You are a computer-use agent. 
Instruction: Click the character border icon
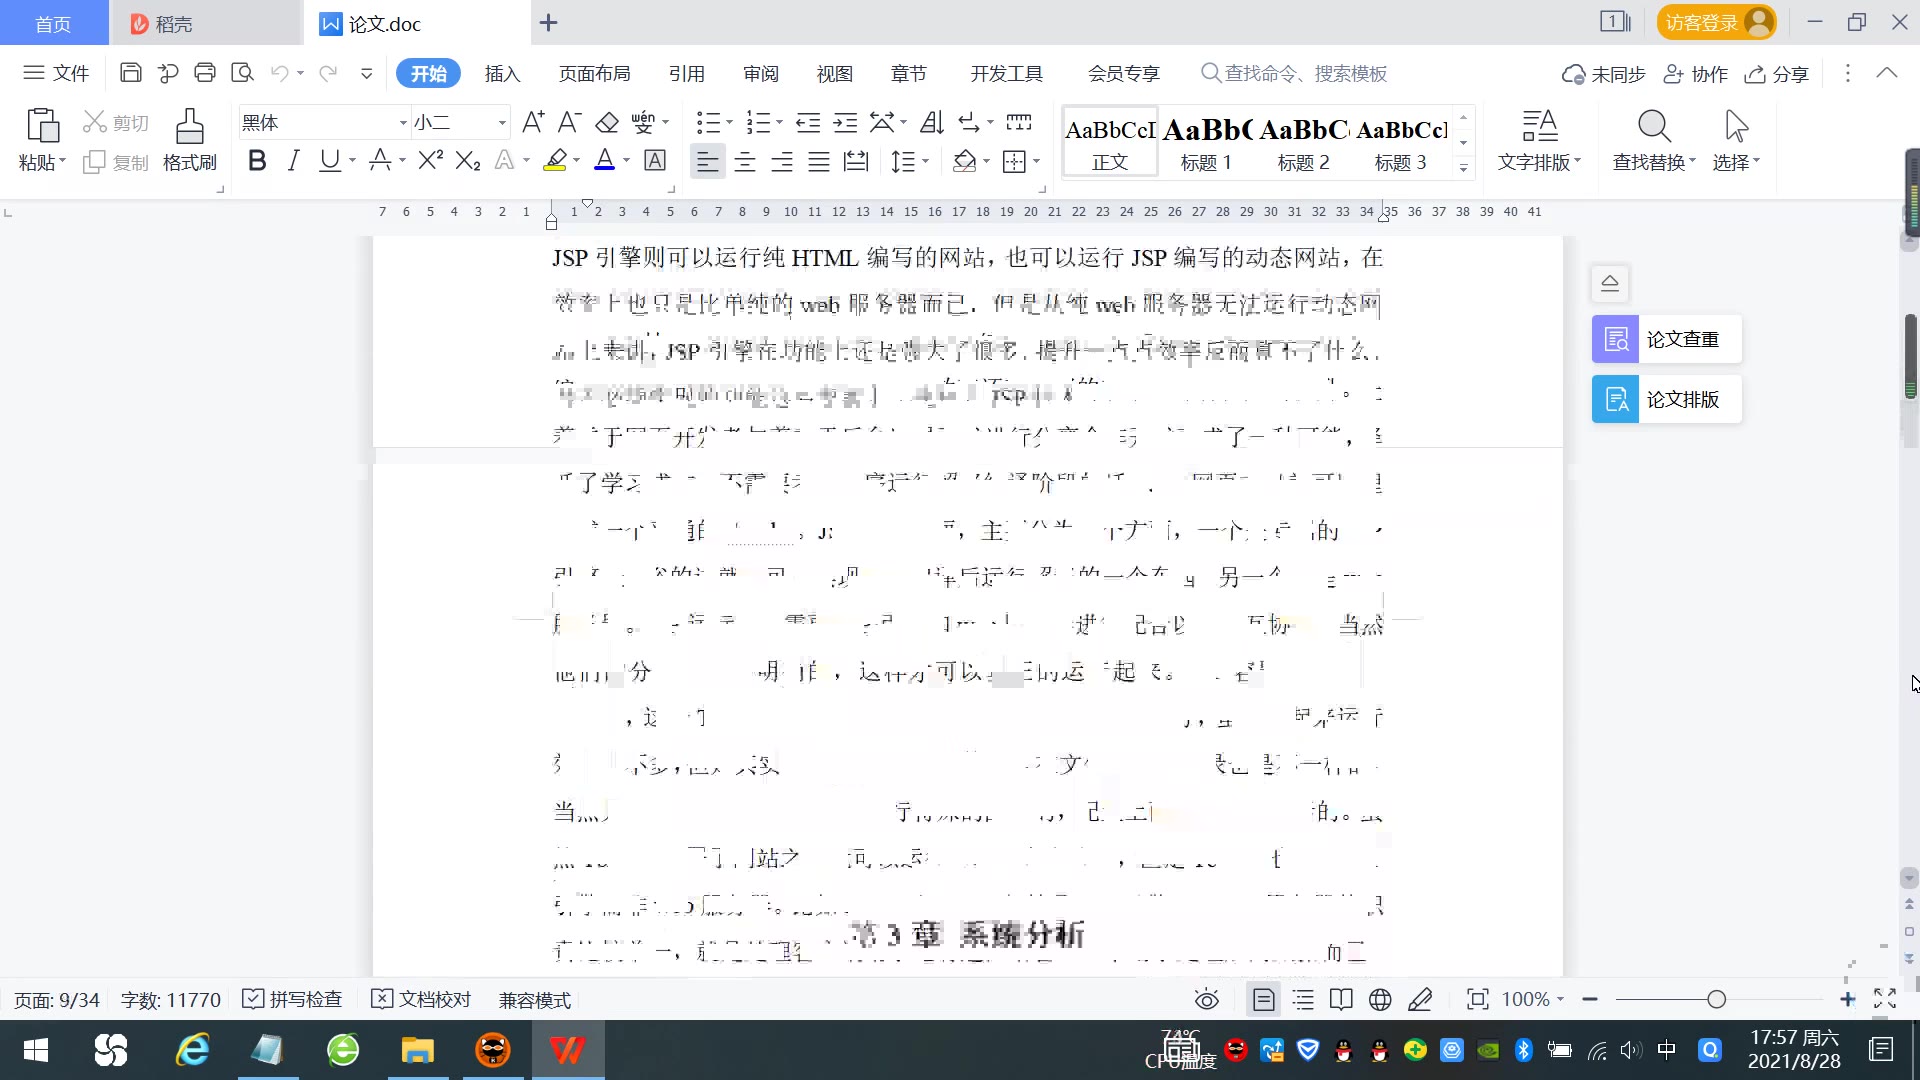point(655,160)
